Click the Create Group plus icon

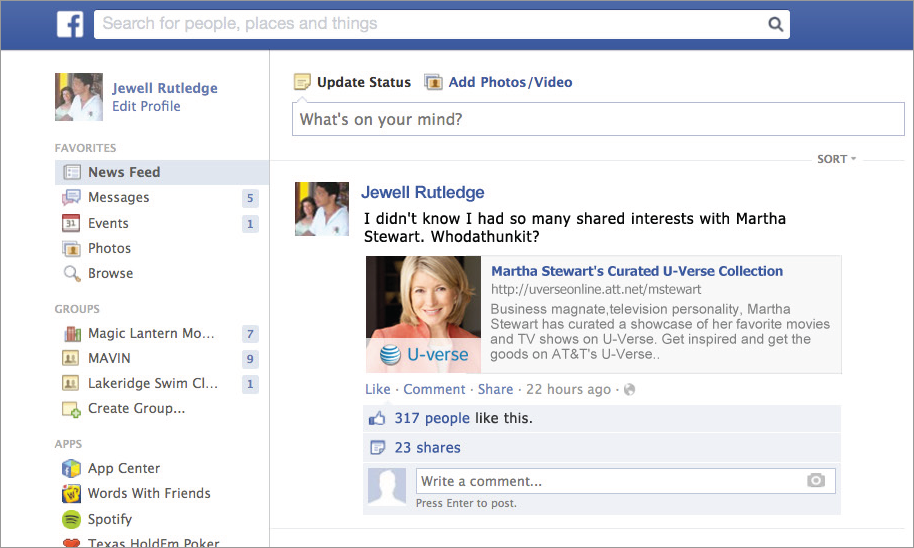coord(71,409)
